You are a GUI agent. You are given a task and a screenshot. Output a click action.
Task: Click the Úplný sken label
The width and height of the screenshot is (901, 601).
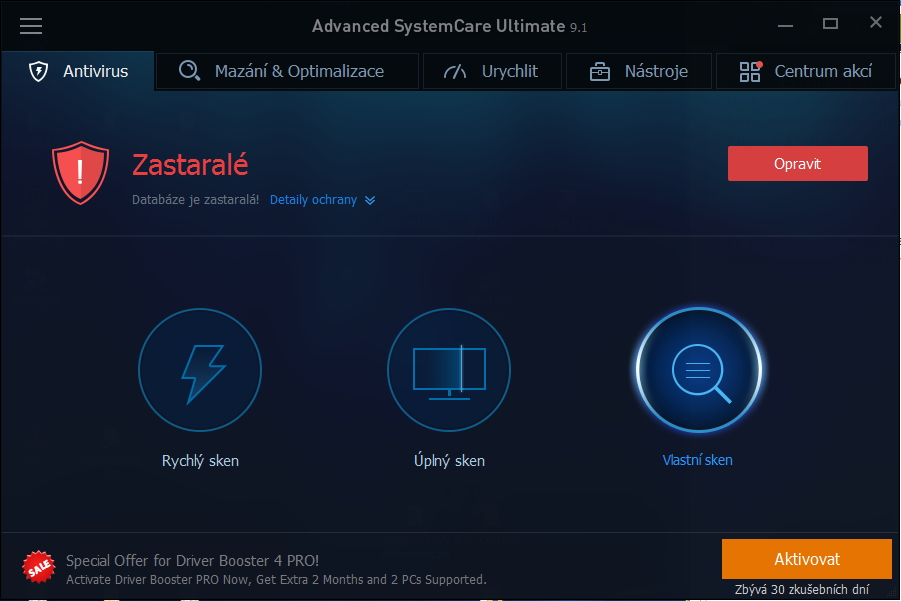click(x=449, y=461)
